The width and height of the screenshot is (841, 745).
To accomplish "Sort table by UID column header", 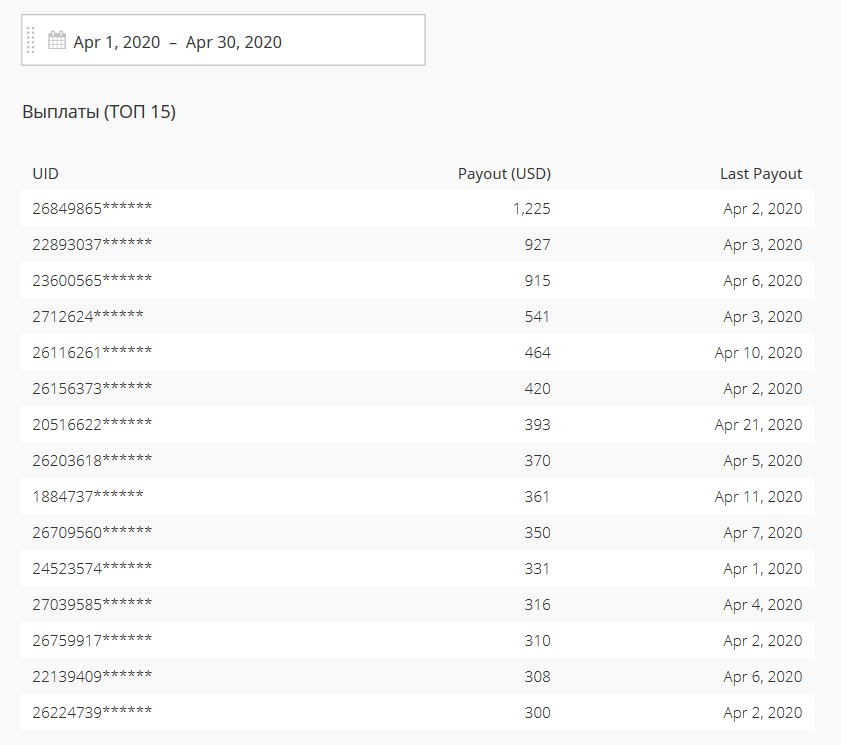I will pyautogui.click(x=46, y=174).
